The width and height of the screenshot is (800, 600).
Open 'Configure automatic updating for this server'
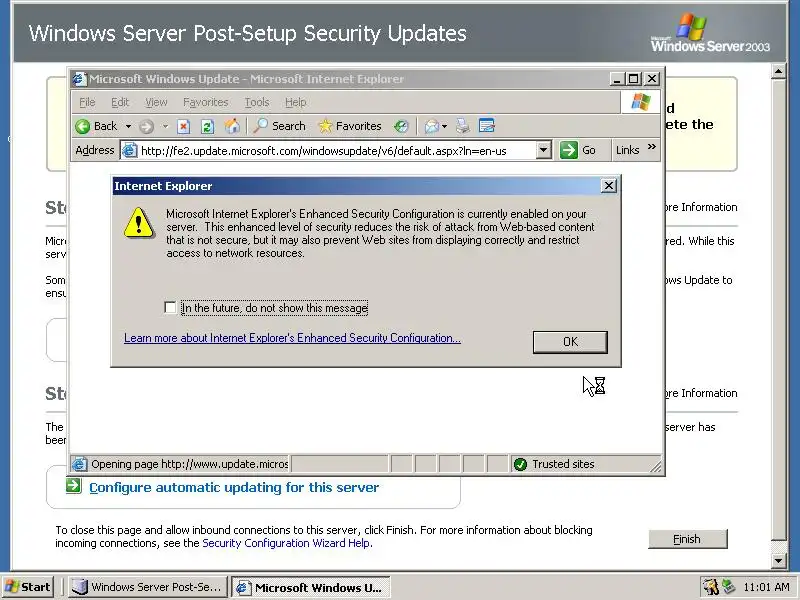tap(234, 488)
